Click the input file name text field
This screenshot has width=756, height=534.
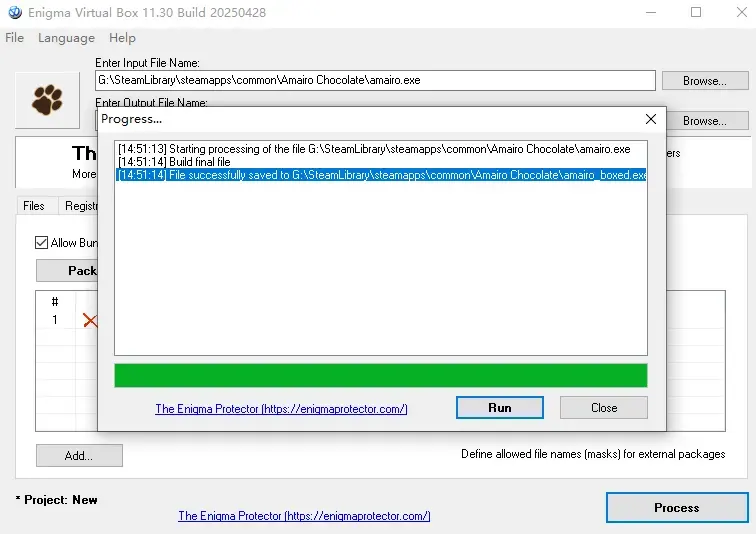(375, 80)
